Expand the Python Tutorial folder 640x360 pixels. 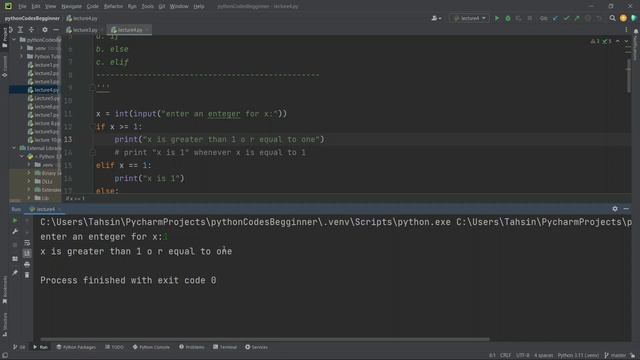tap(22, 56)
